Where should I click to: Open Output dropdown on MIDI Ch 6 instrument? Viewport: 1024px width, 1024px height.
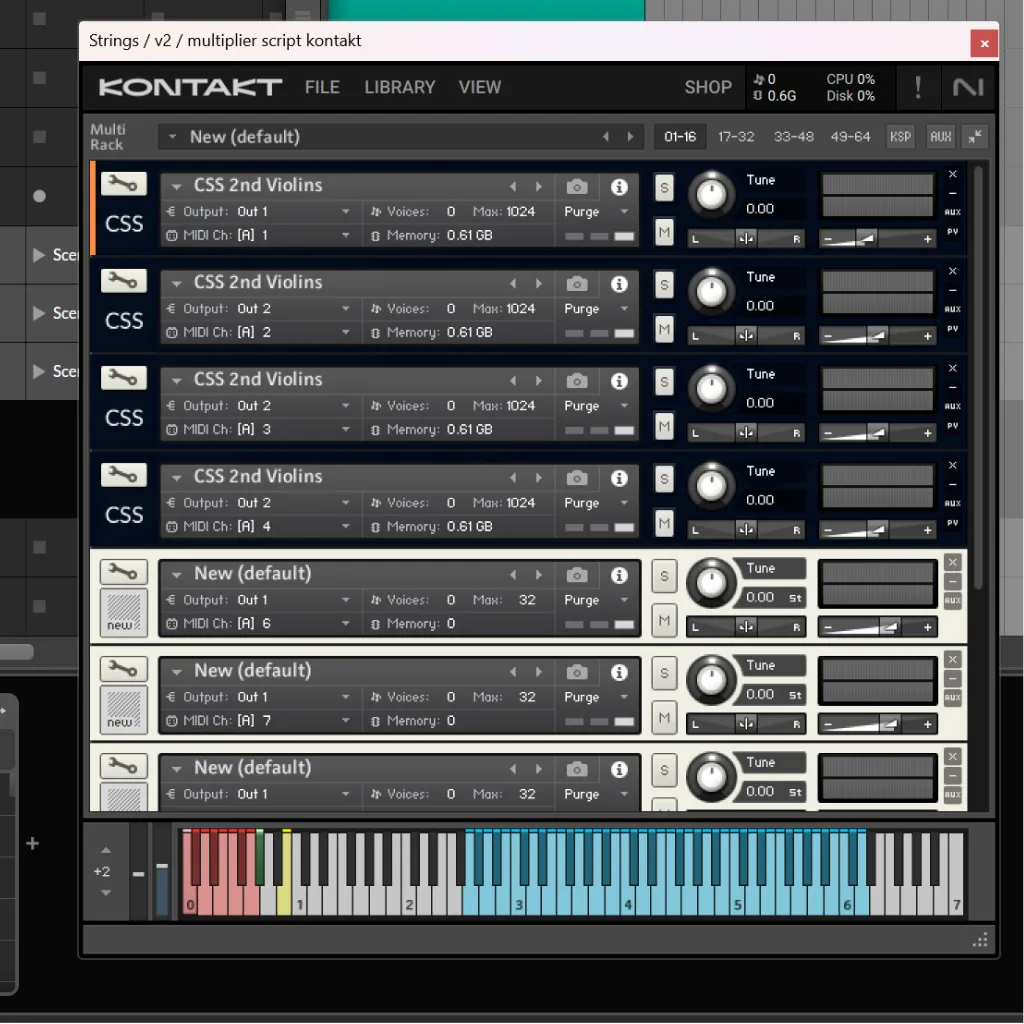pyautogui.click(x=345, y=600)
